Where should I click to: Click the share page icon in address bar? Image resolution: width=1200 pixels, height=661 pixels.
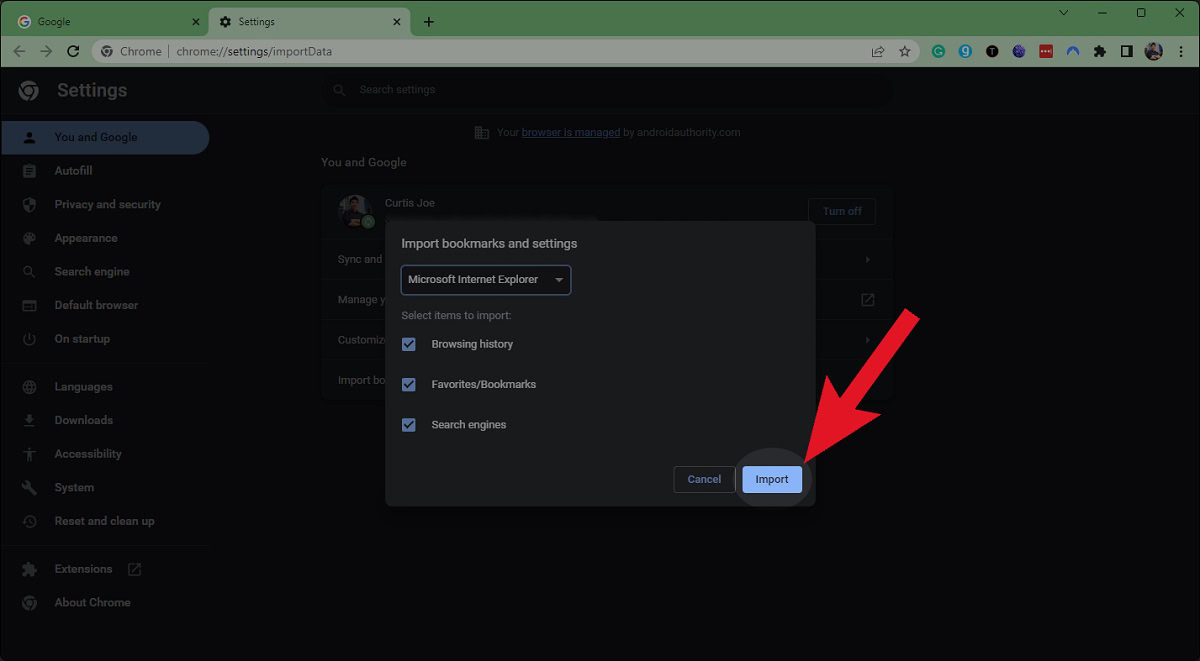(x=878, y=51)
